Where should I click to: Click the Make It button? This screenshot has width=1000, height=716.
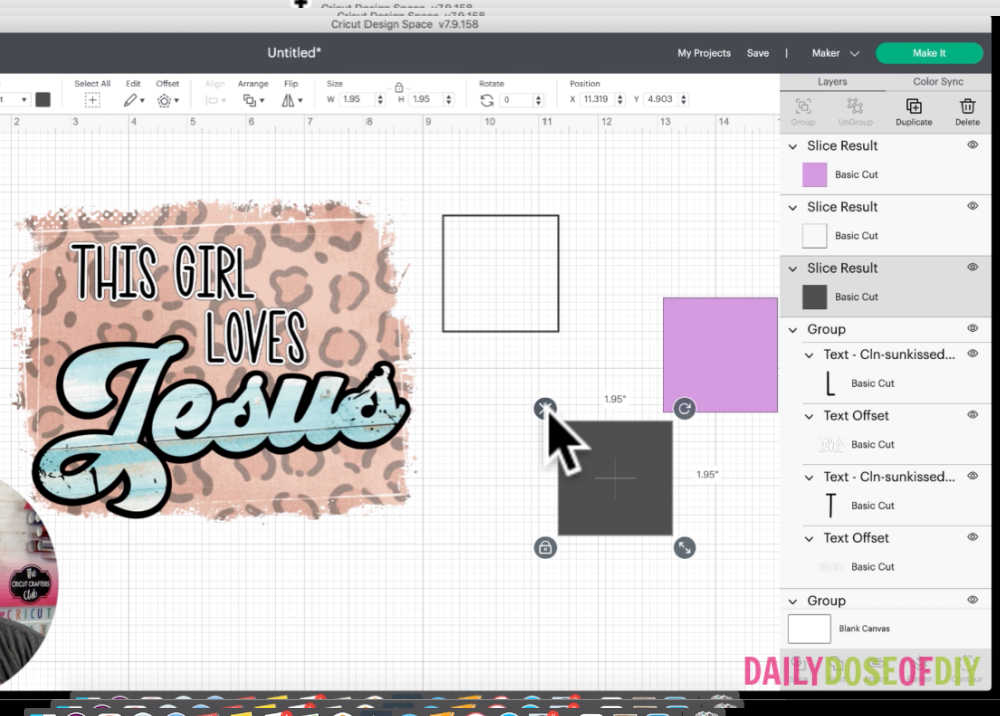pos(928,52)
